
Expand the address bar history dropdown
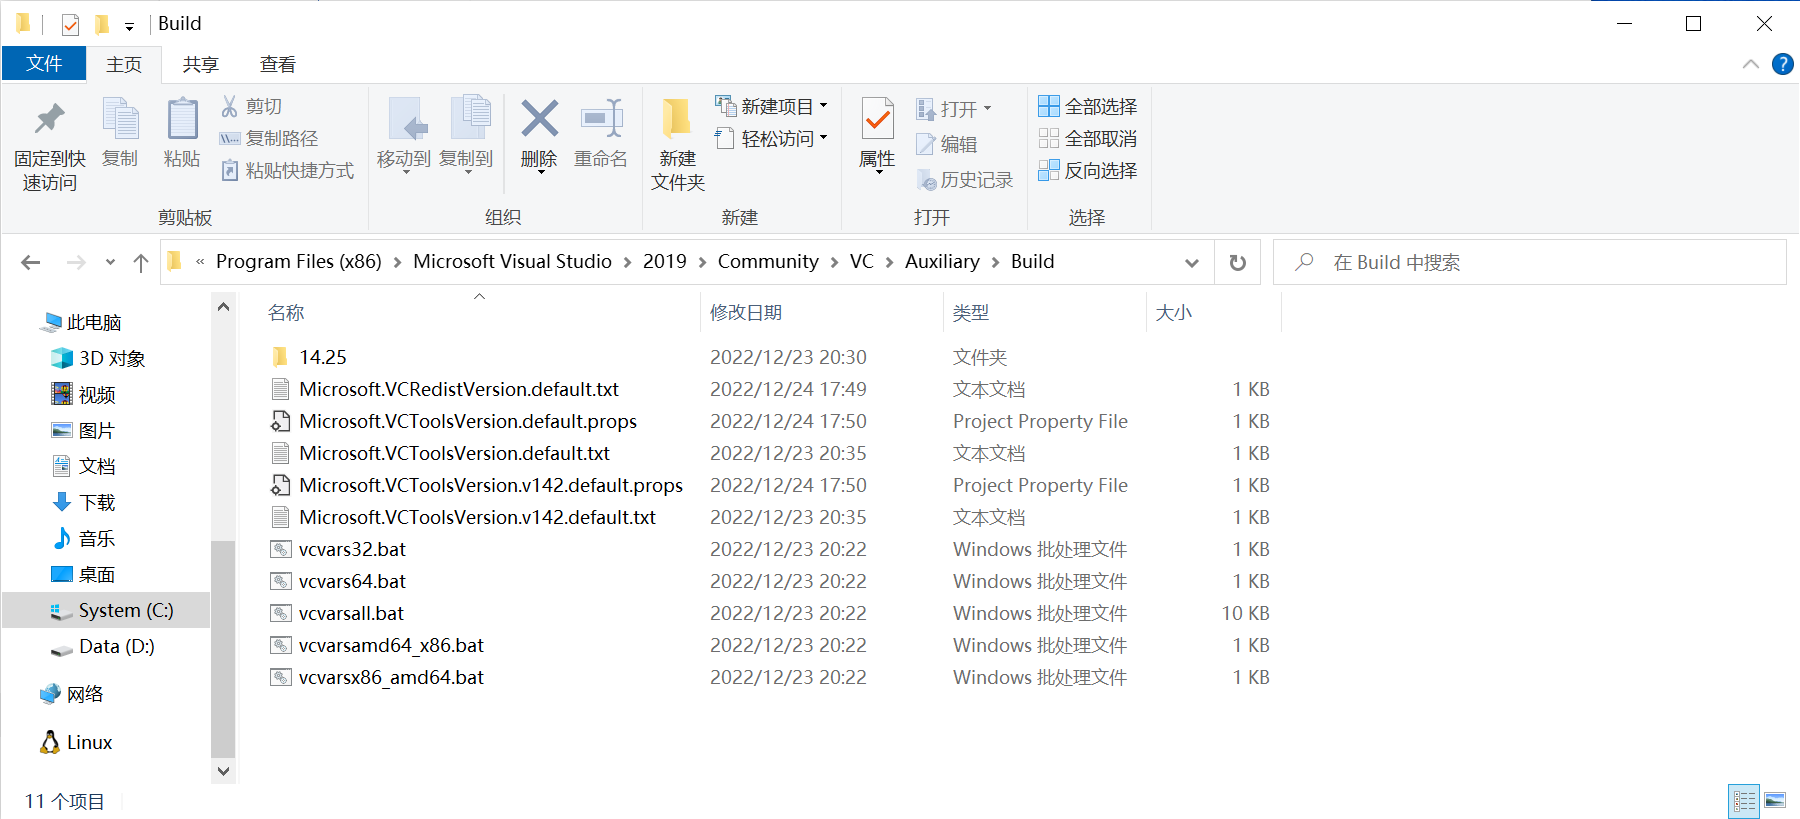[x=1191, y=262]
